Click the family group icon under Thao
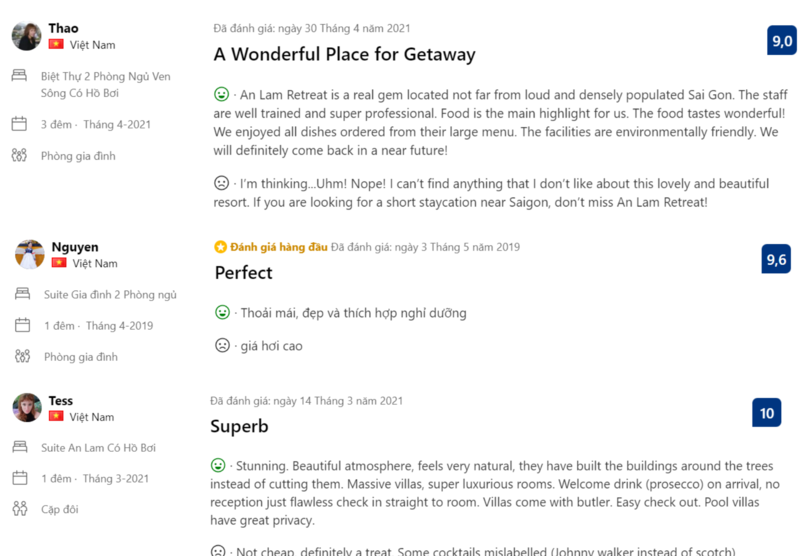The width and height of the screenshot is (800, 556). (x=19, y=156)
